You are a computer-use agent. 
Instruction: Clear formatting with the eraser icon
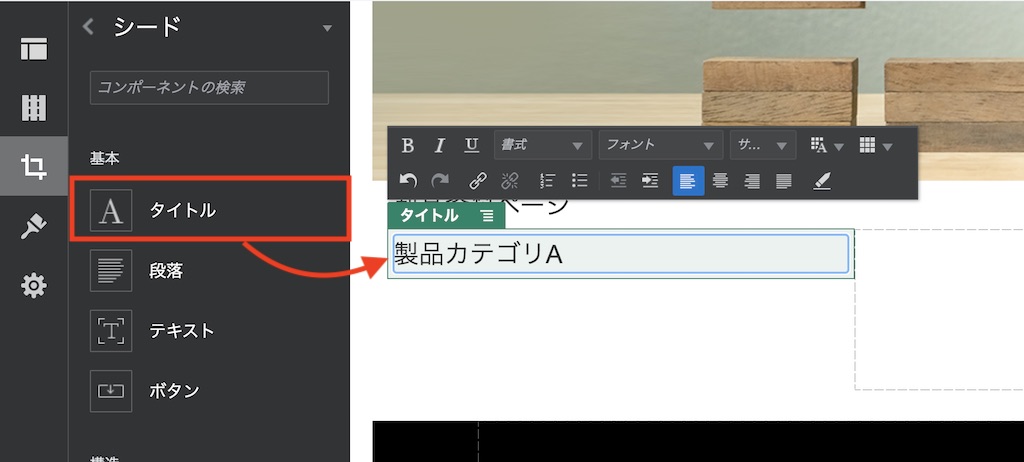point(822,181)
